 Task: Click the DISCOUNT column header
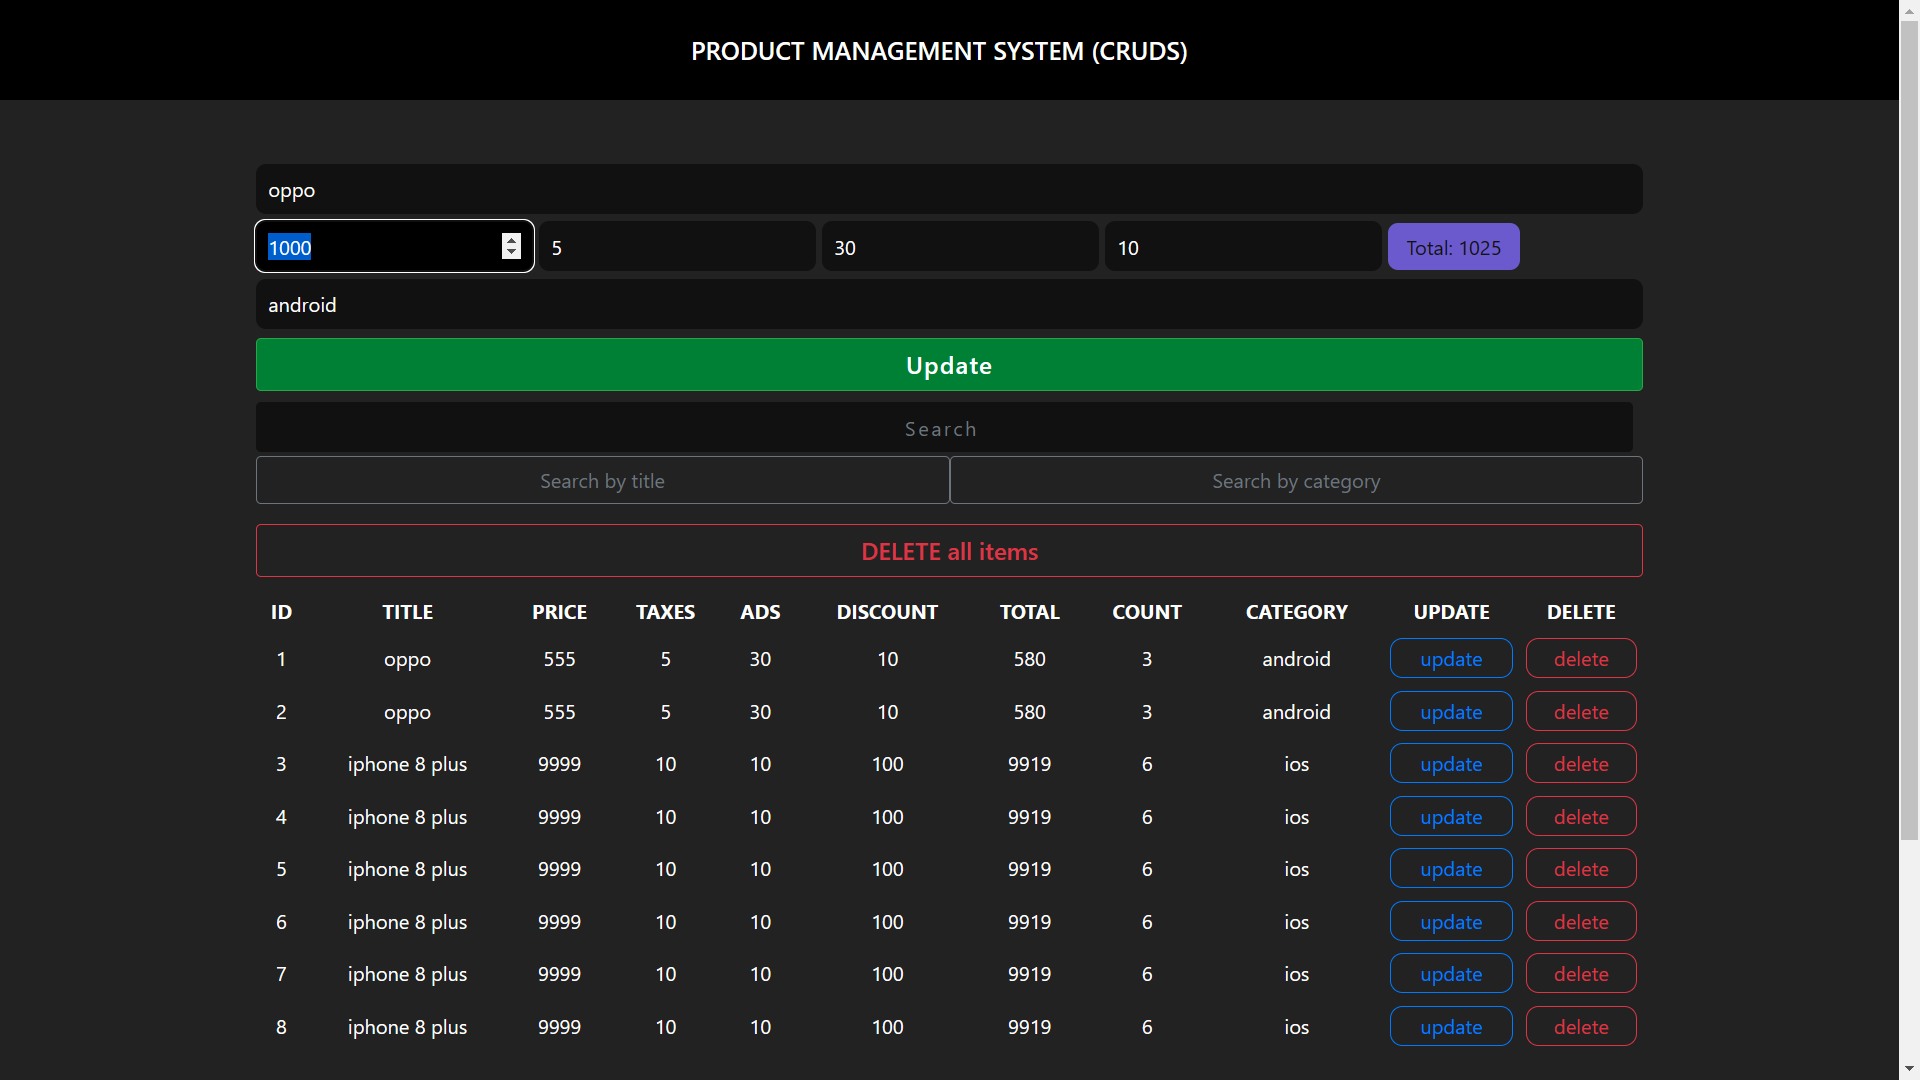tap(887, 612)
